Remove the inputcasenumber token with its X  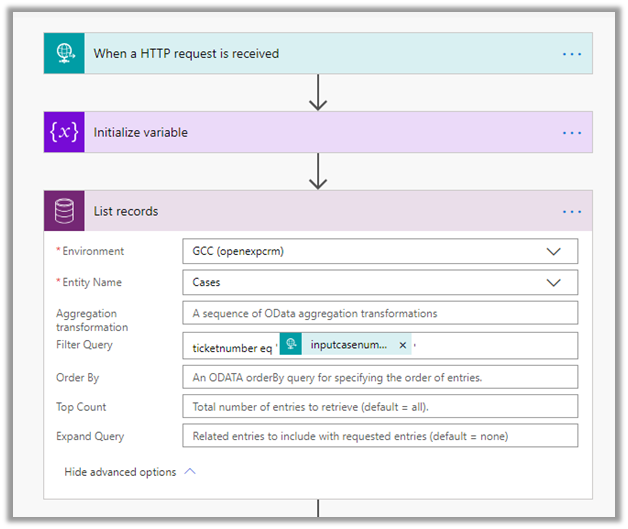coord(403,345)
